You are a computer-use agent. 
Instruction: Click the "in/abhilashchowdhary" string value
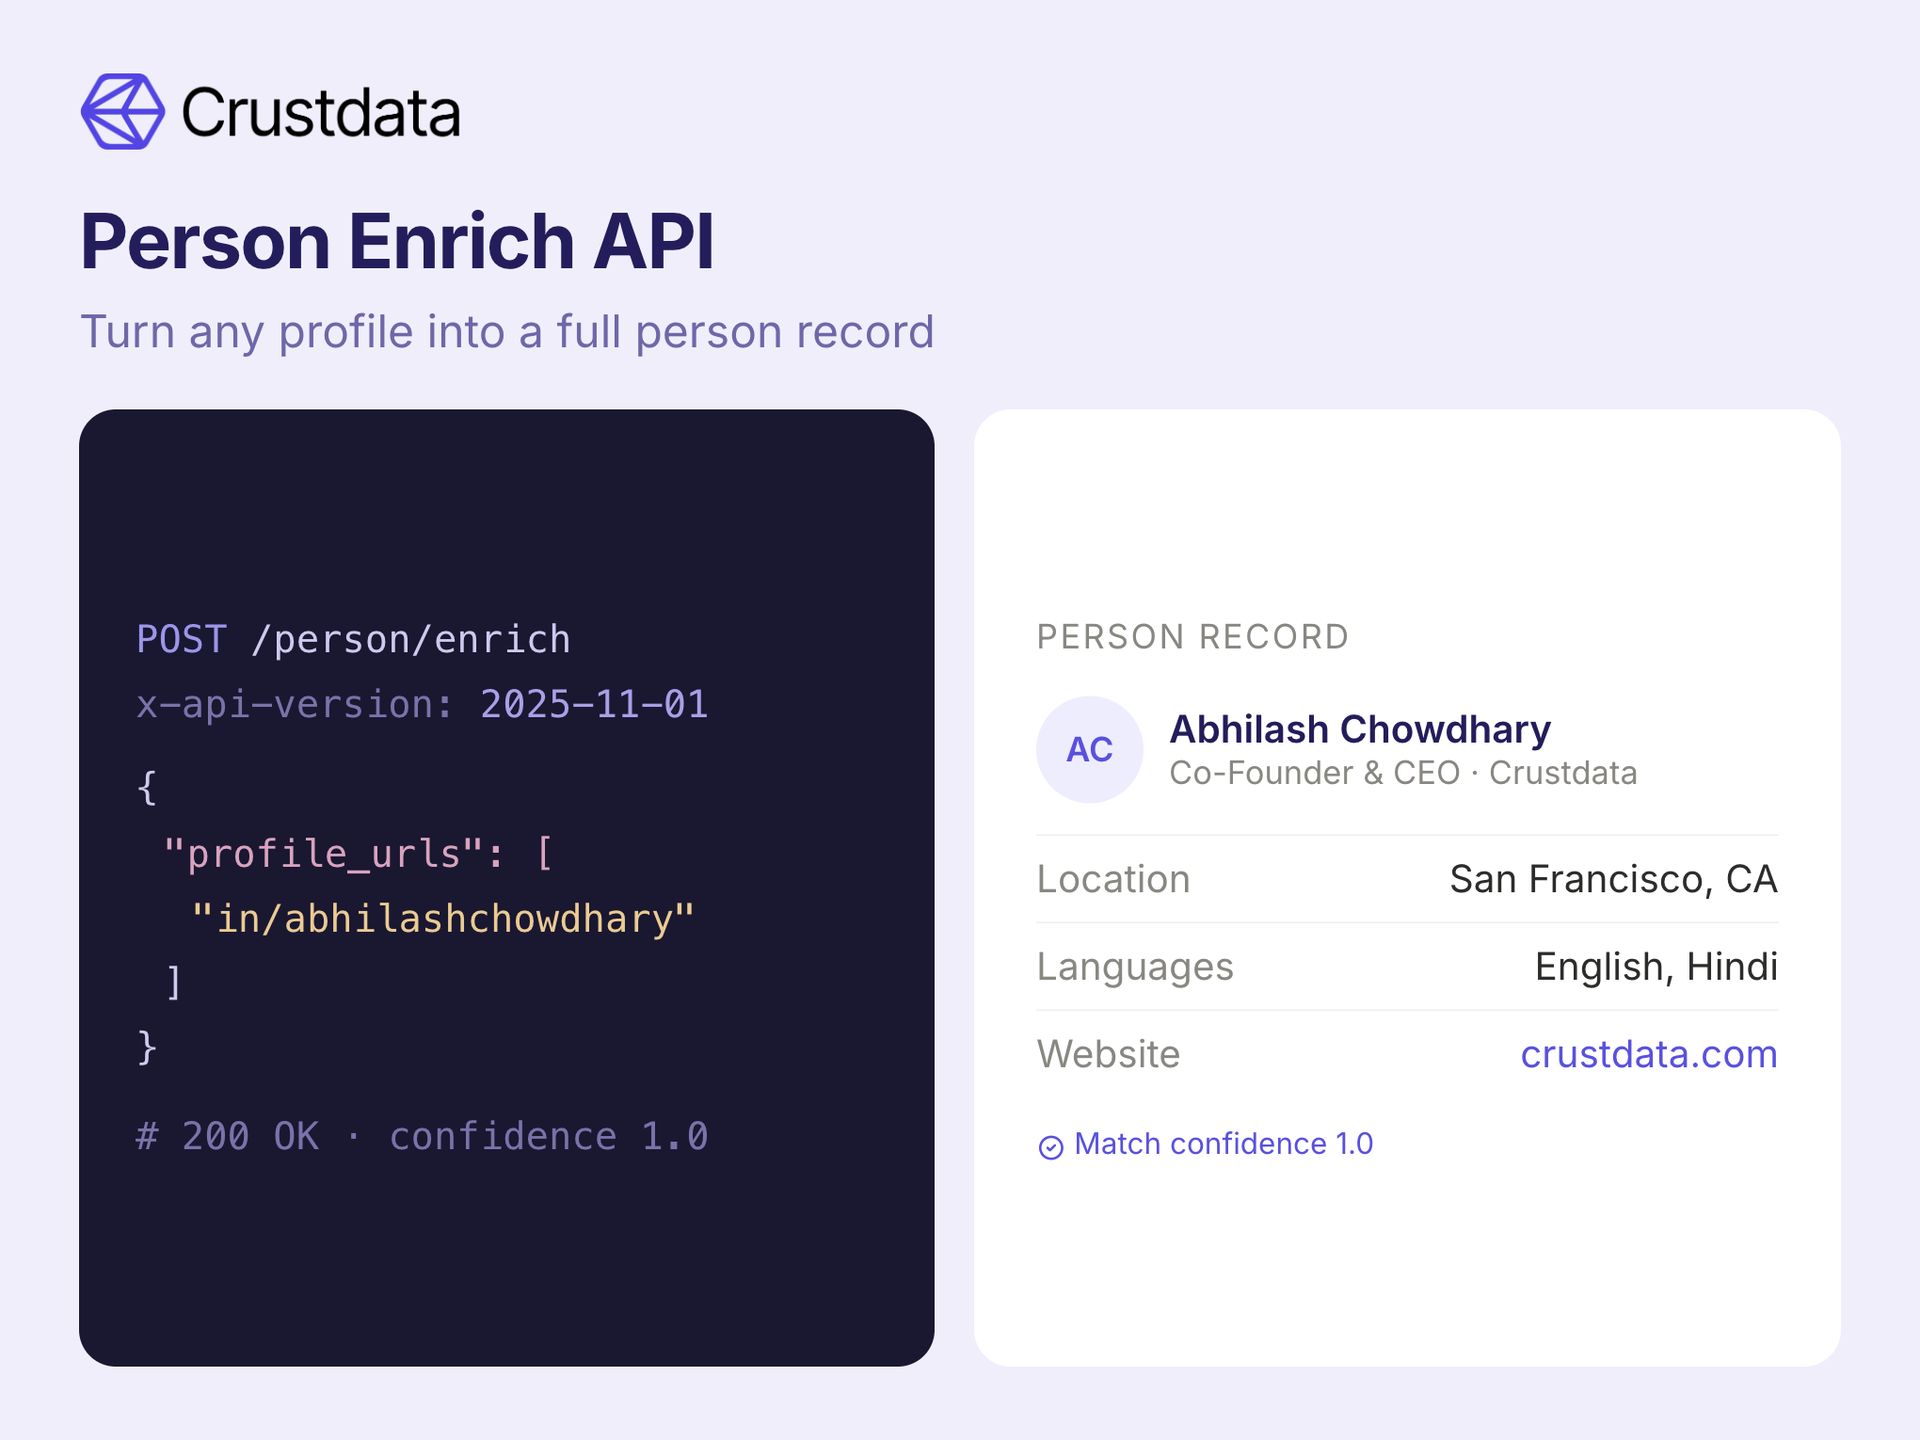(443, 919)
